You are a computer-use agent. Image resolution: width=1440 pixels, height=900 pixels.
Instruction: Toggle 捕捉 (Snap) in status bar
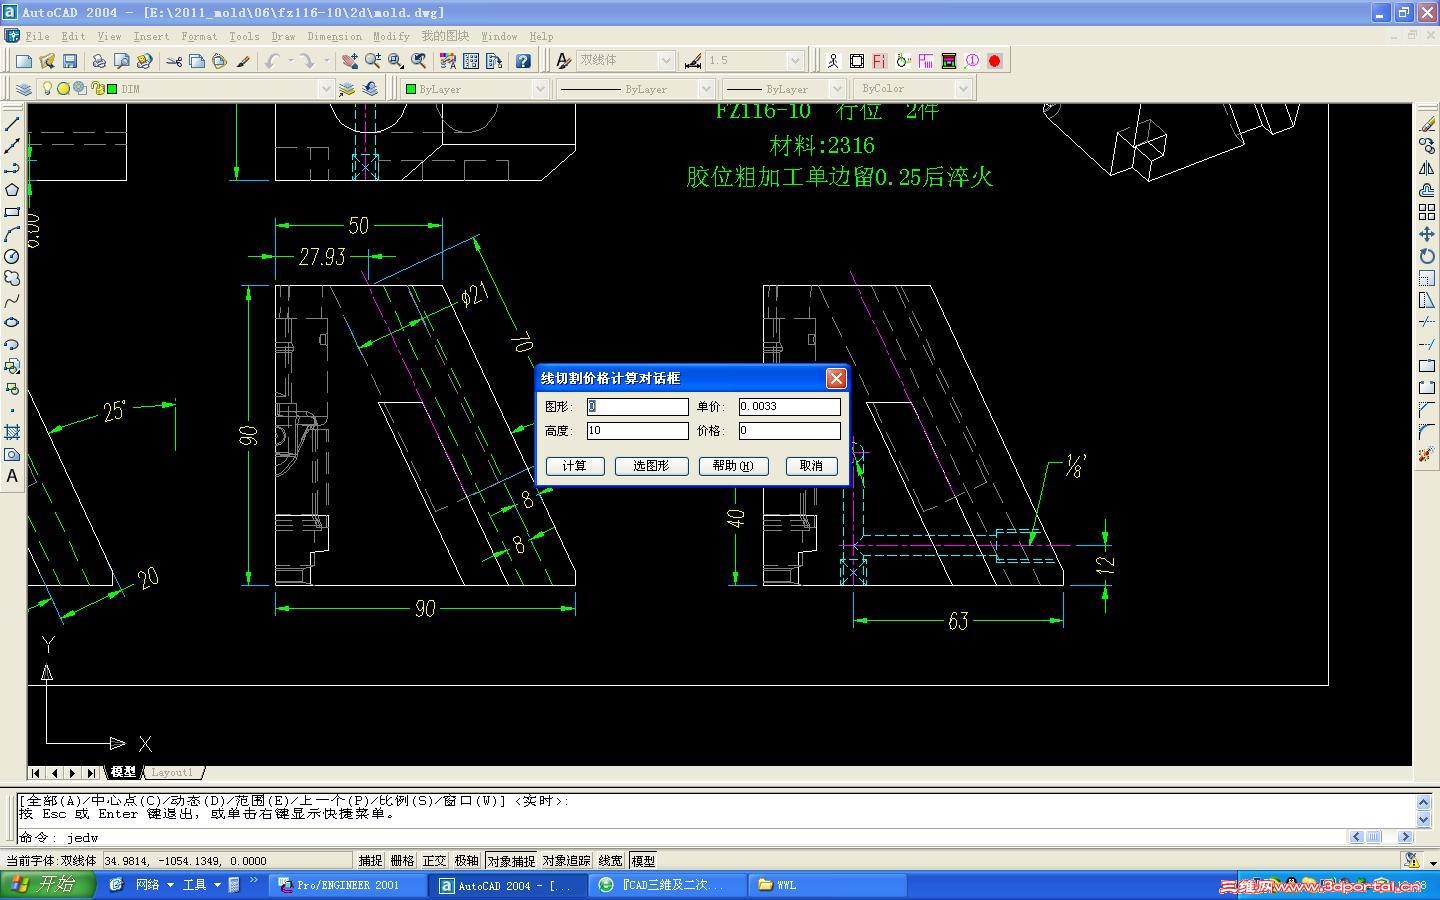coord(371,861)
